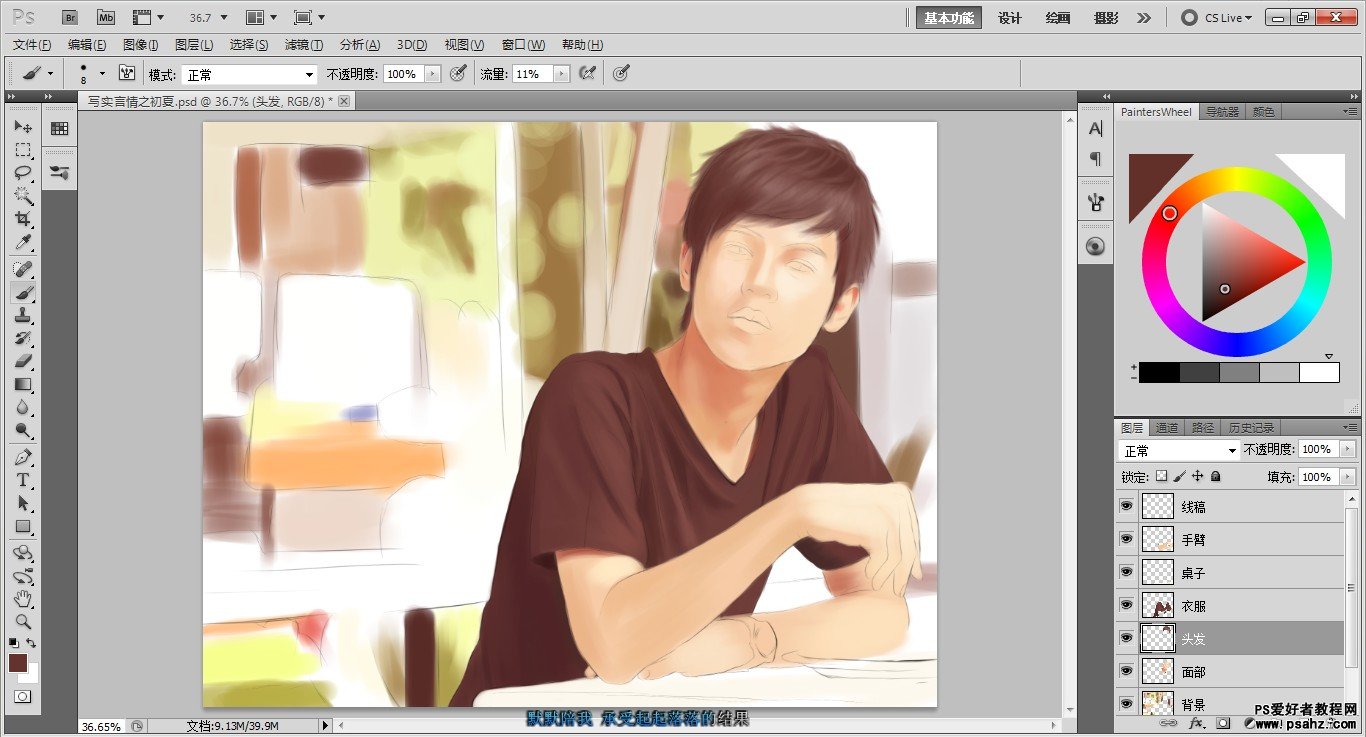Switch to the 导航器 tab
The height and width of the screenshot is (737, 1366).
click(x=1222, y=112)
